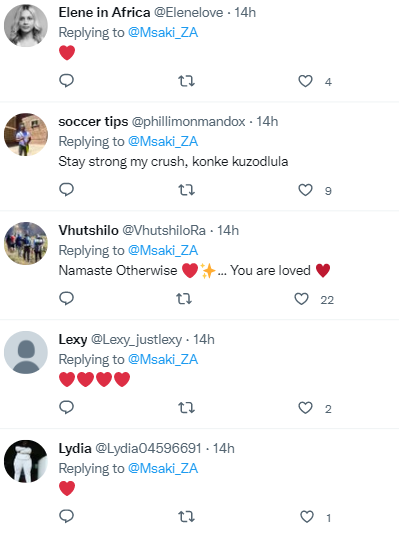
Task: Reply to Elene in Africa's tweet
Action: (x=66, y=81)
